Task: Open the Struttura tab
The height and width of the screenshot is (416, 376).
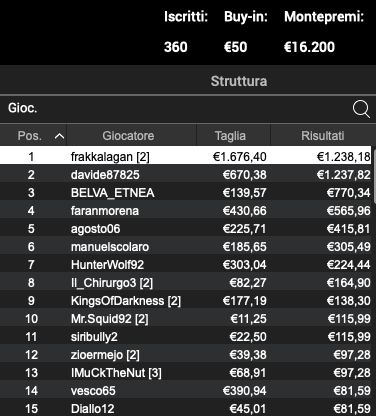Action: (x=239, y=81)
